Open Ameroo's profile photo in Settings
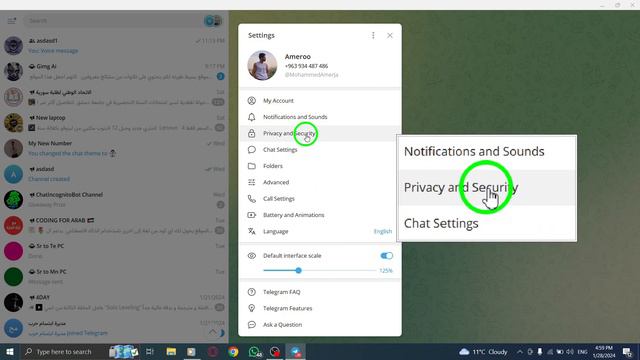Image resolution: width=640 pixels, height=360 pixels. click(262, 65)
